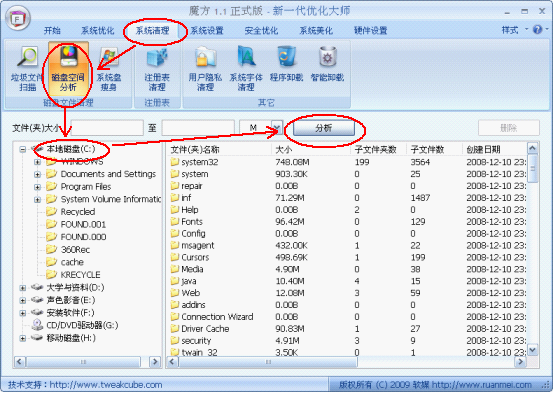The width and height of the screenshot is (554, 393).
Task: Open the 注册表清理 registry cleaner
Action: pyautogui.click(x=157, y=69)
